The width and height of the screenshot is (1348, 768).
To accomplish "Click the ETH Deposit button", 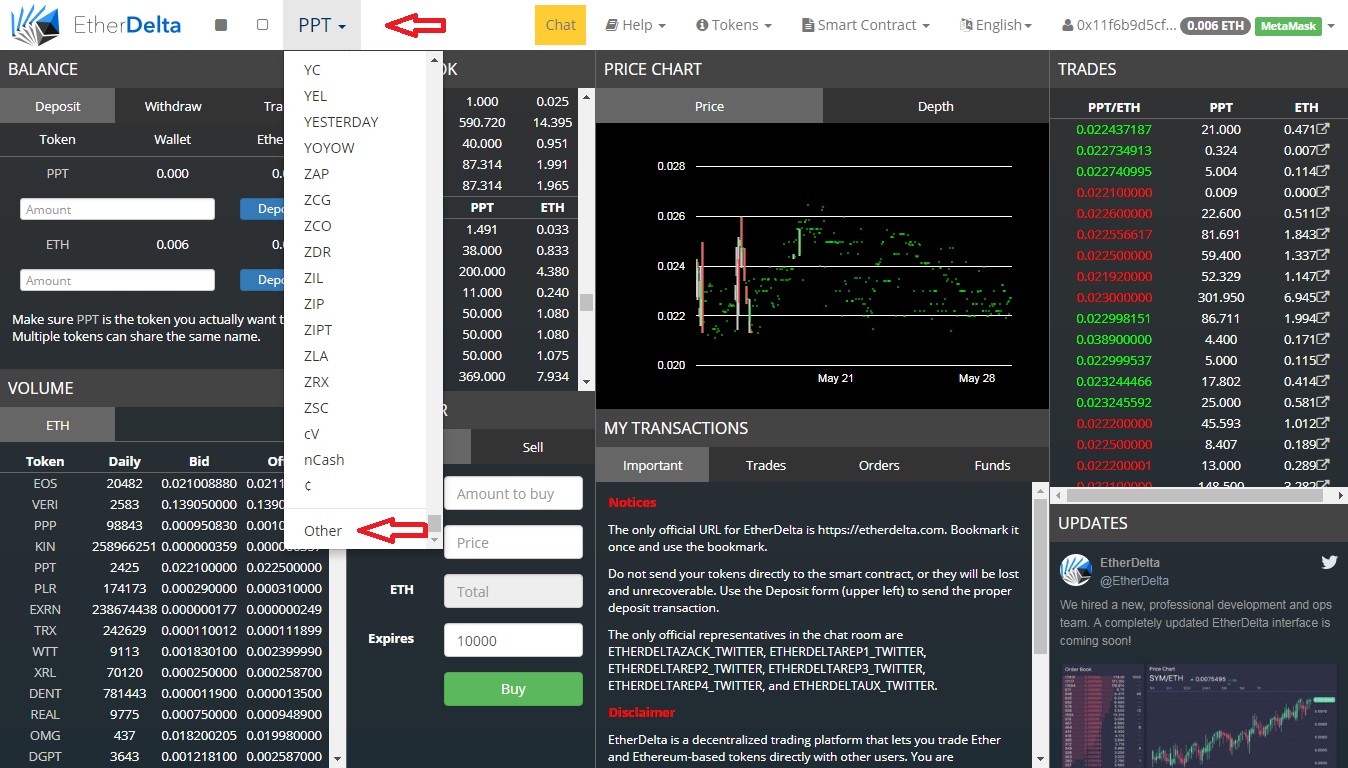I will (262, 280).
